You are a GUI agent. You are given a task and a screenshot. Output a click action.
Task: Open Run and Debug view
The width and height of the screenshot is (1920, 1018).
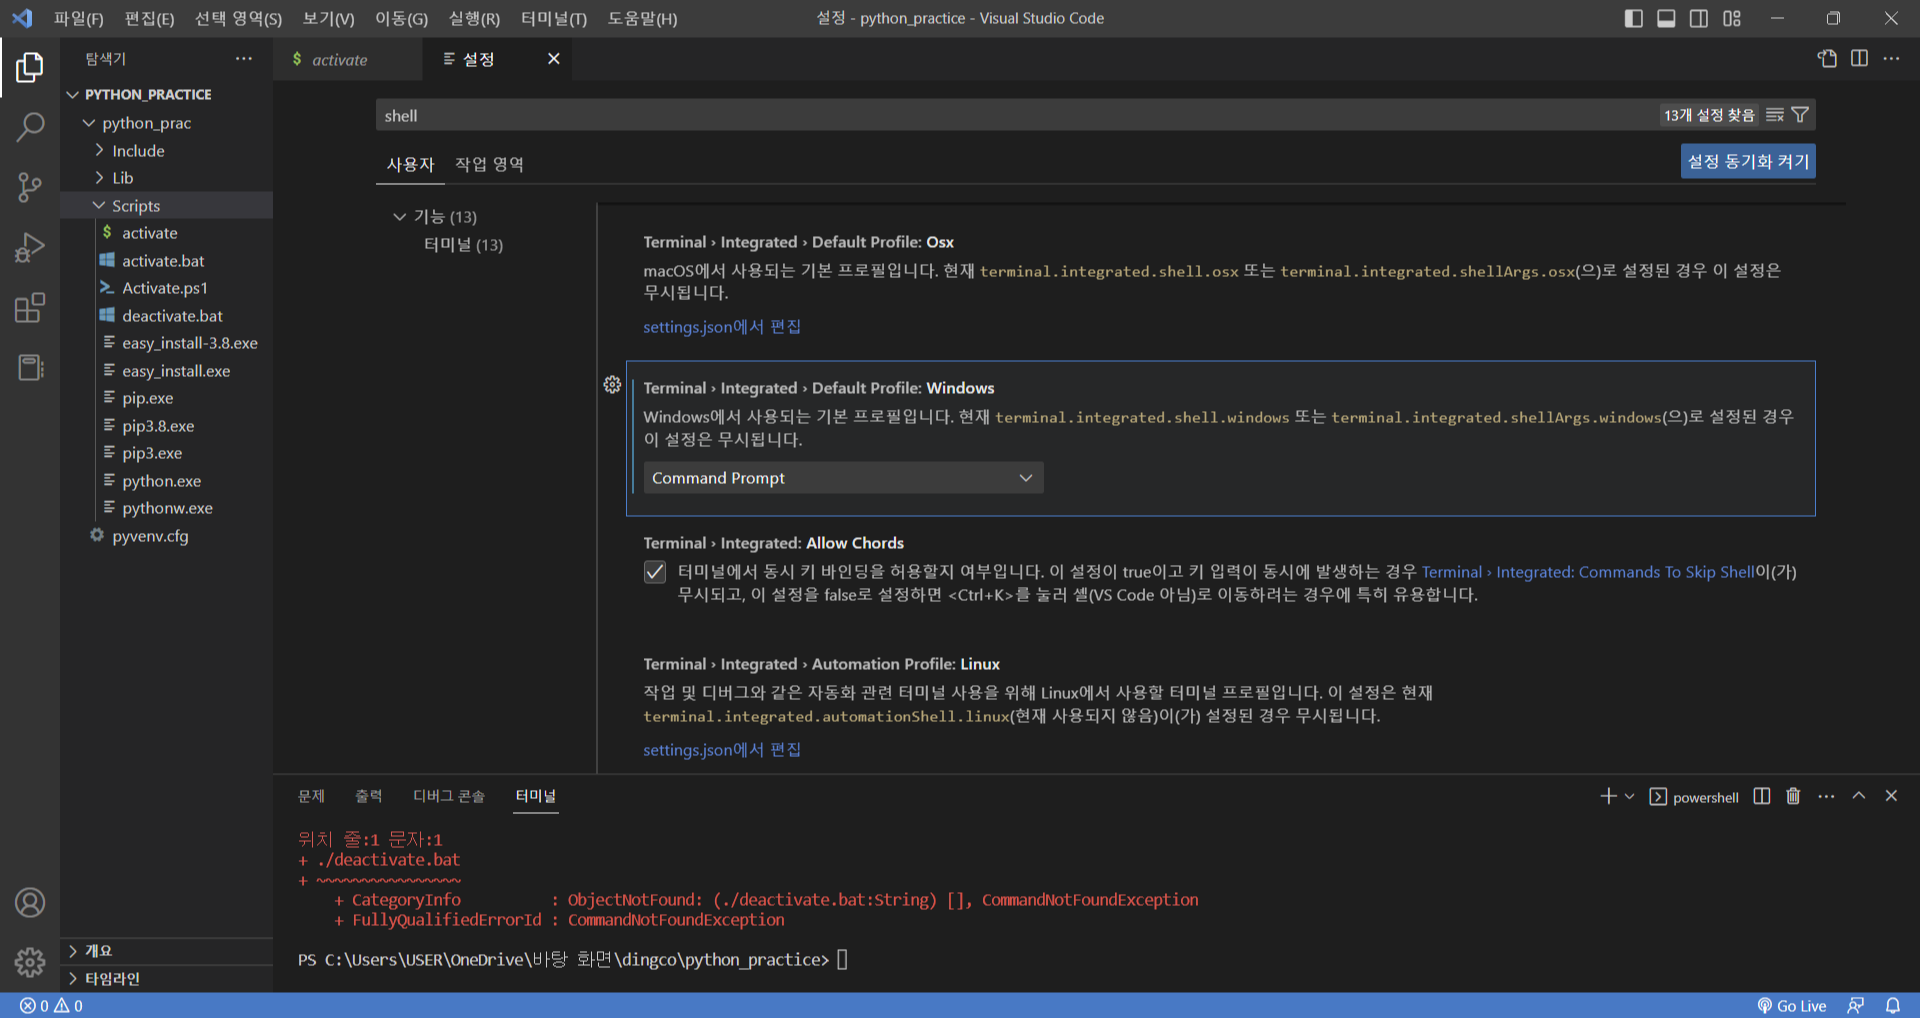pos(30,247)
